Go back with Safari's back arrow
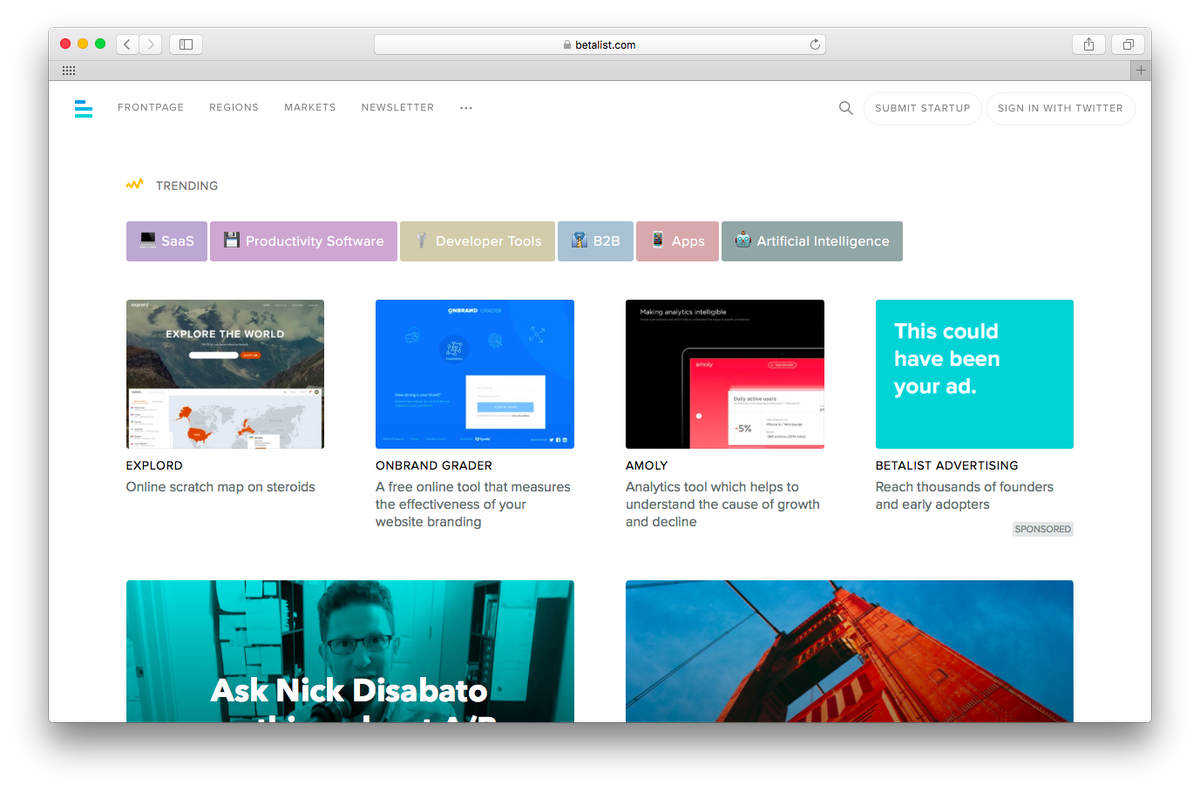1200x792 pixels. click(x=127, y=44)
